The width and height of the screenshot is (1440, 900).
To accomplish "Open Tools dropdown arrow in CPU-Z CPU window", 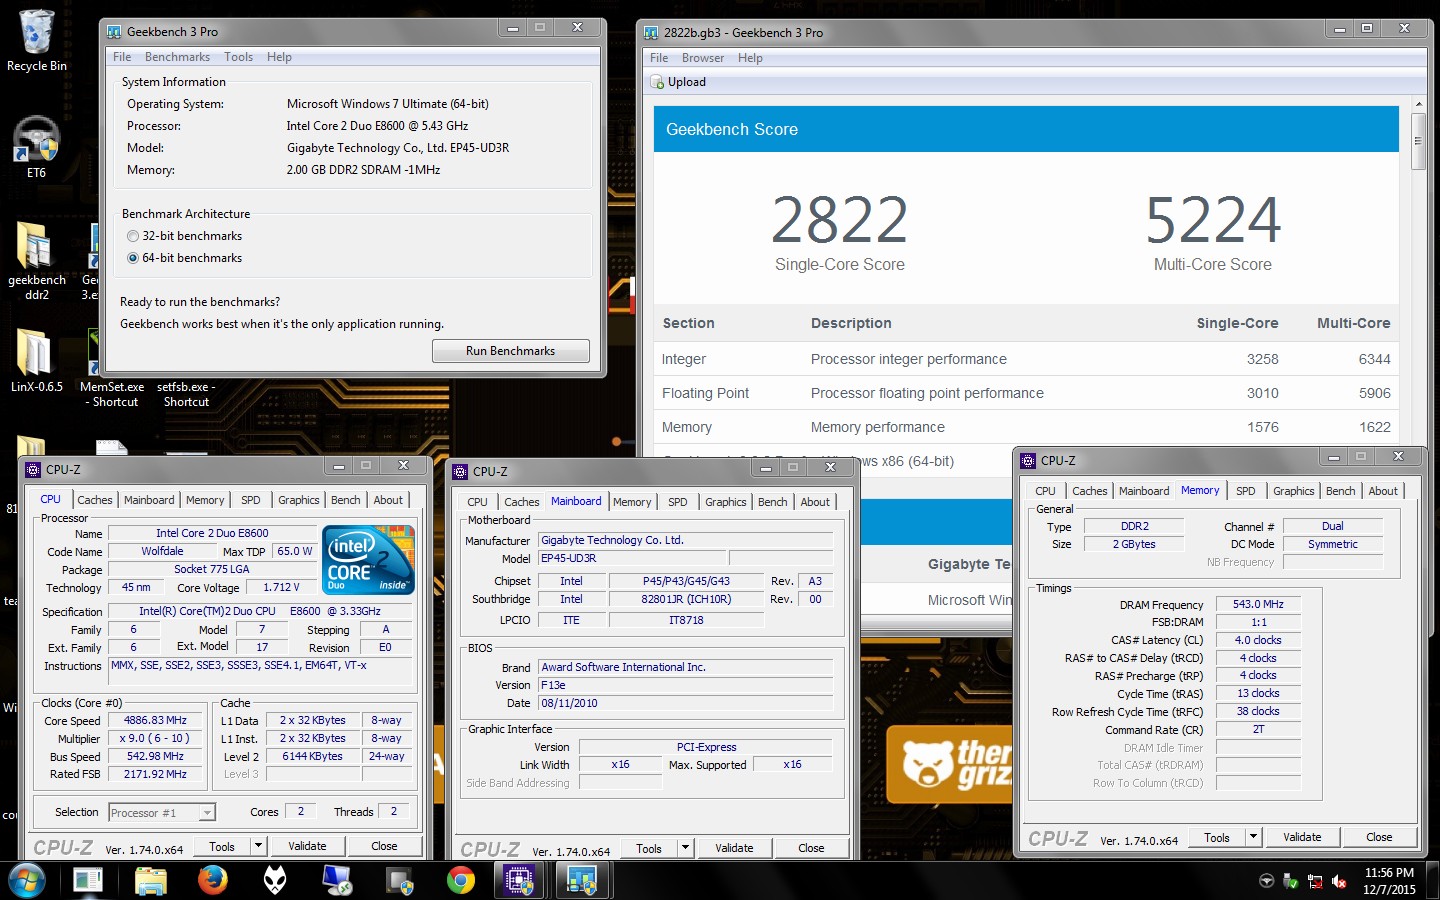I will (x=258, y=846).
